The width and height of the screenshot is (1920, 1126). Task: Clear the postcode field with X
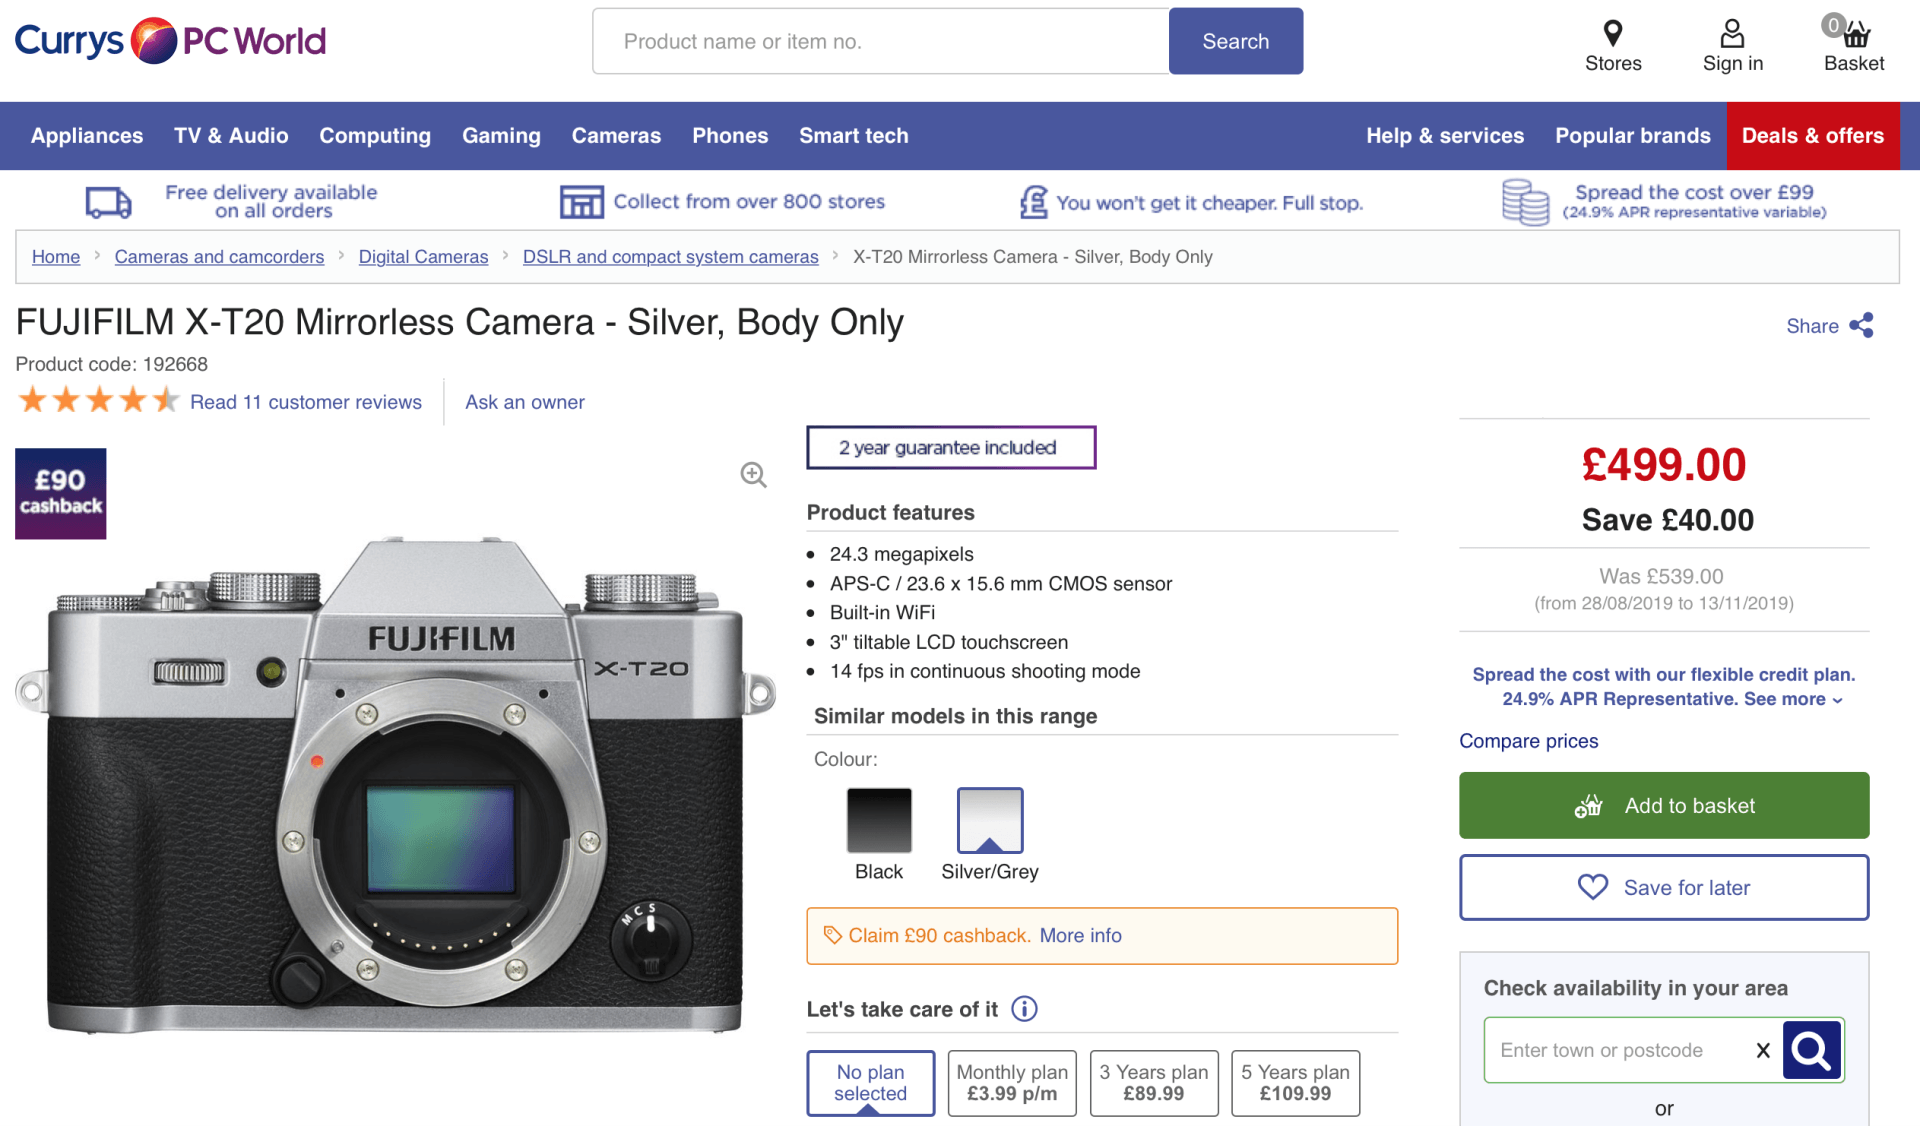(1763, 1050)
